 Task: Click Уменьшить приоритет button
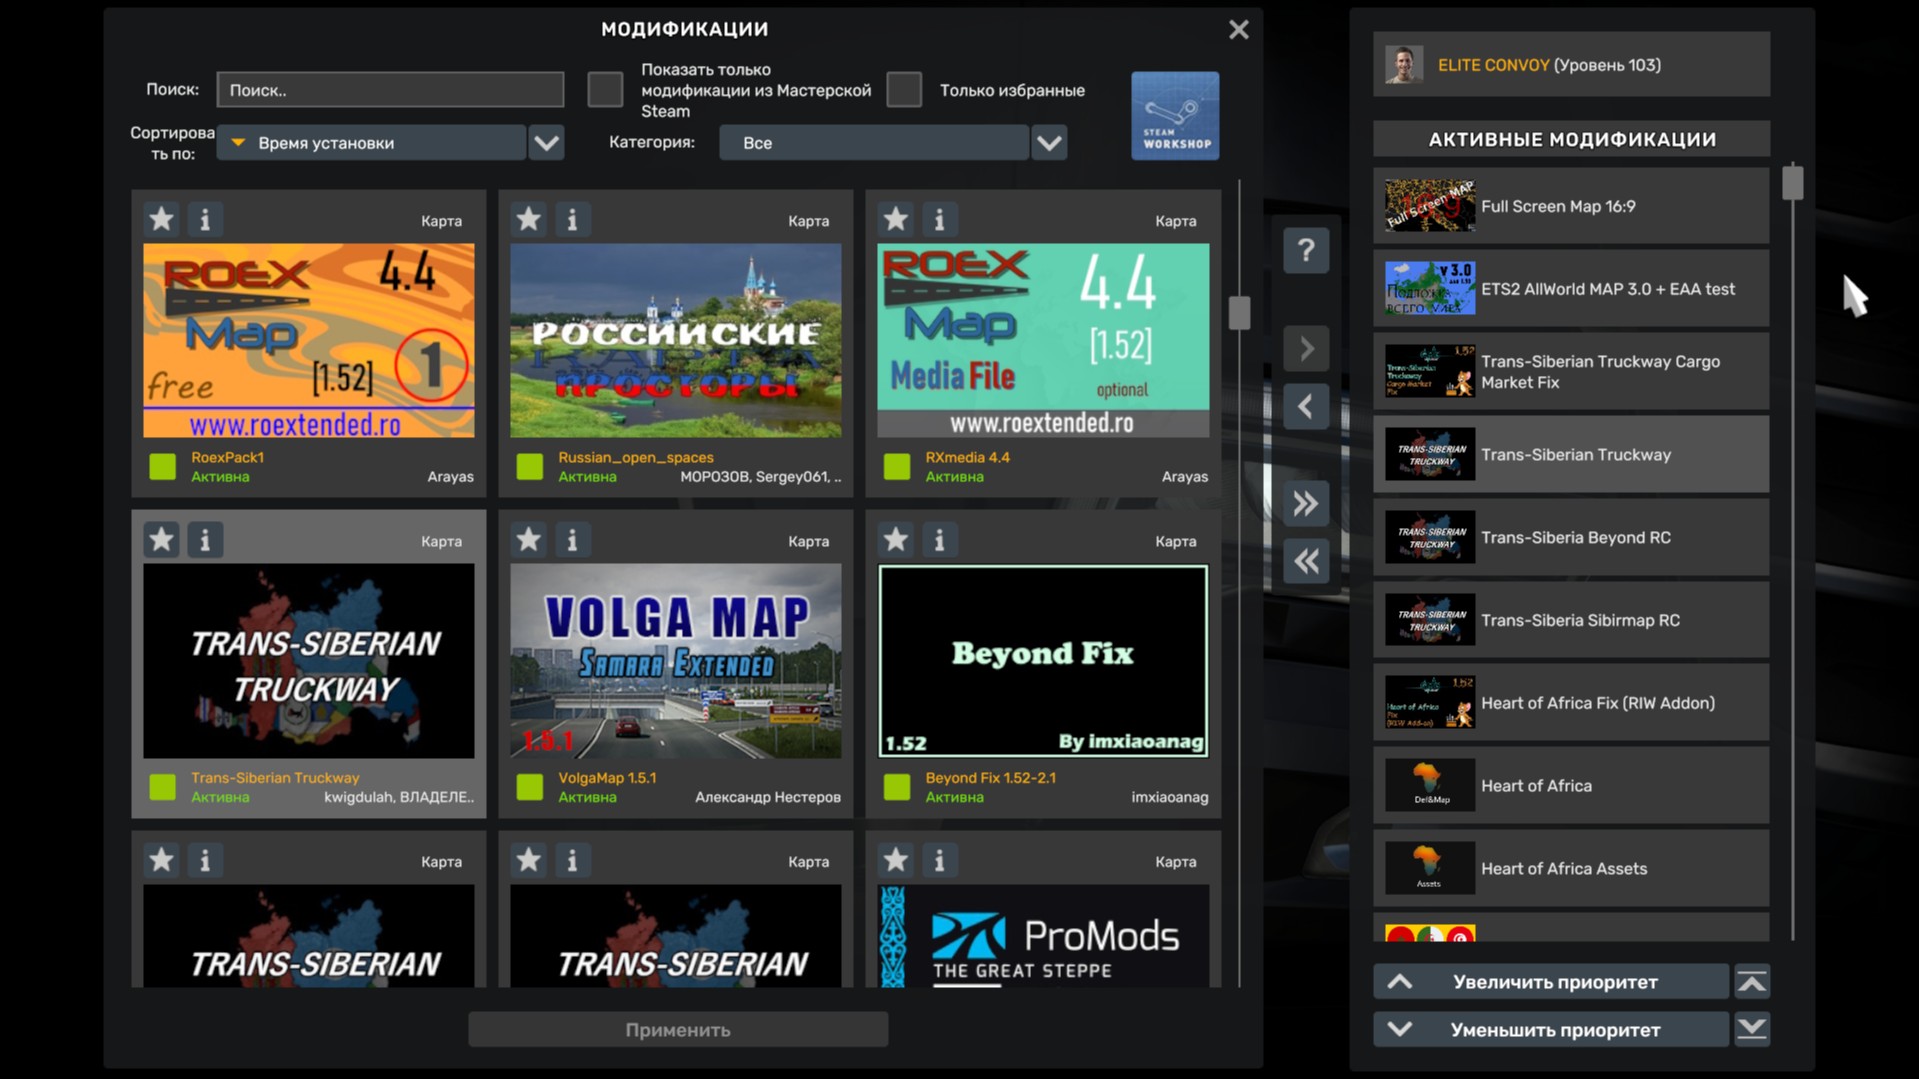[x=1551, y=1029]
